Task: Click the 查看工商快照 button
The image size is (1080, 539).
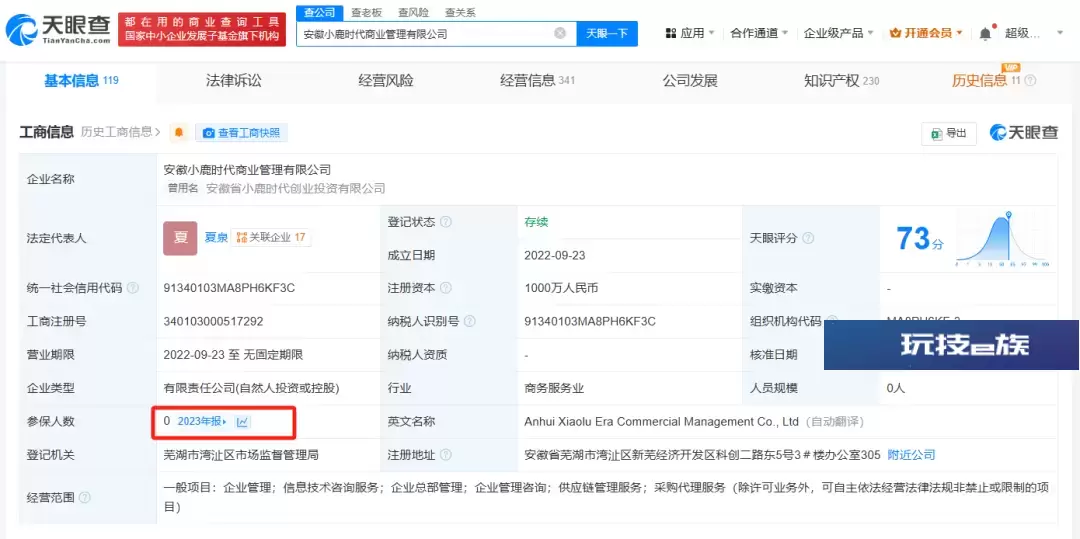Action: 242,133
